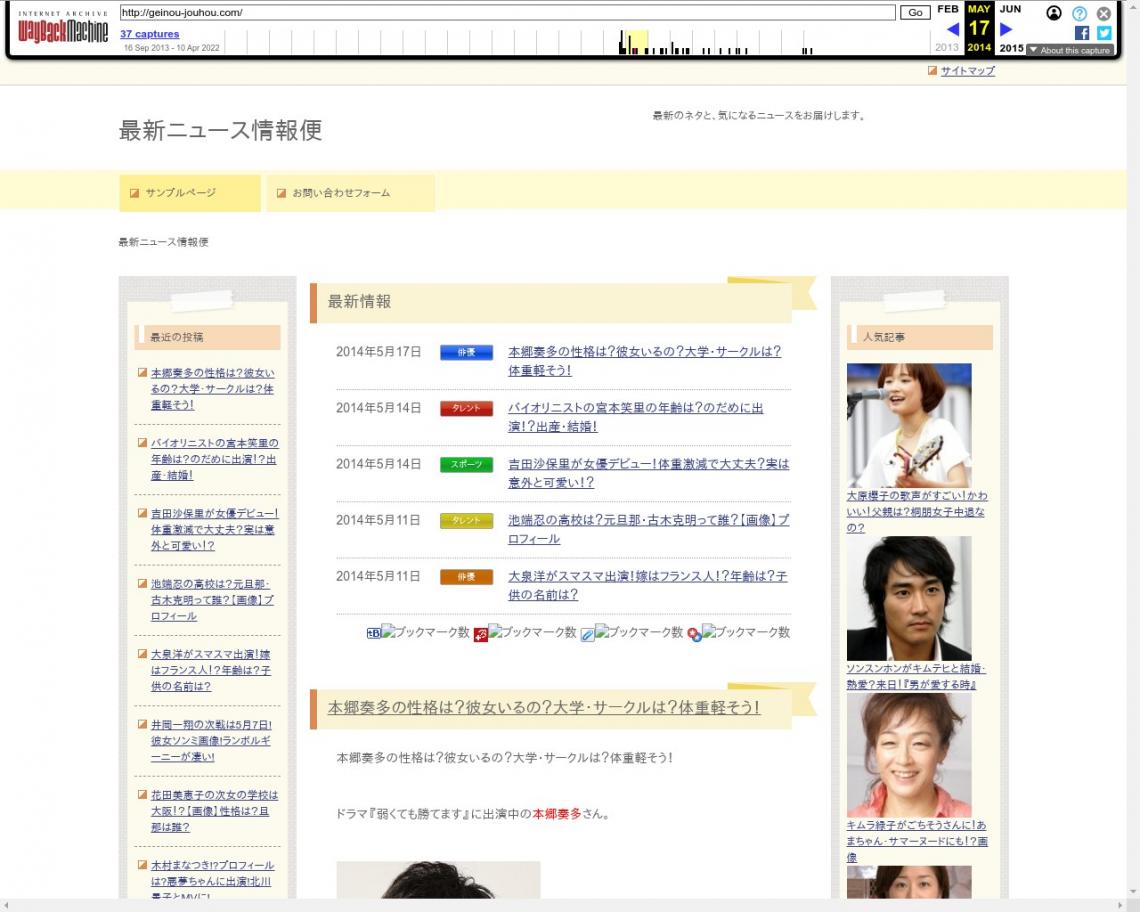Expand the About this capture dropdown

point(1069,50)
